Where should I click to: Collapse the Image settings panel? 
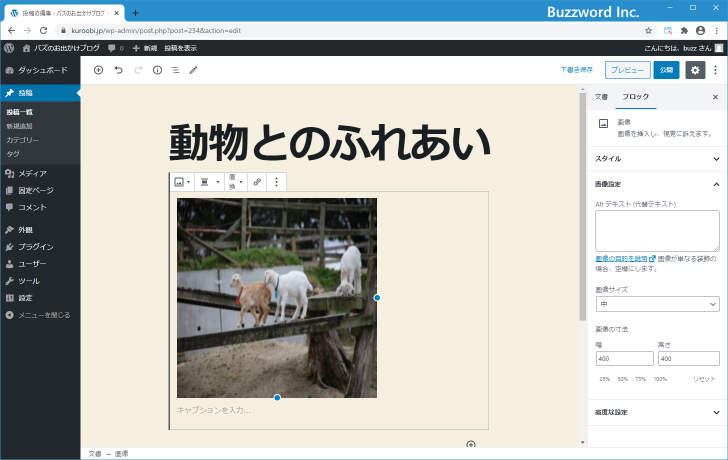(657, 184)
